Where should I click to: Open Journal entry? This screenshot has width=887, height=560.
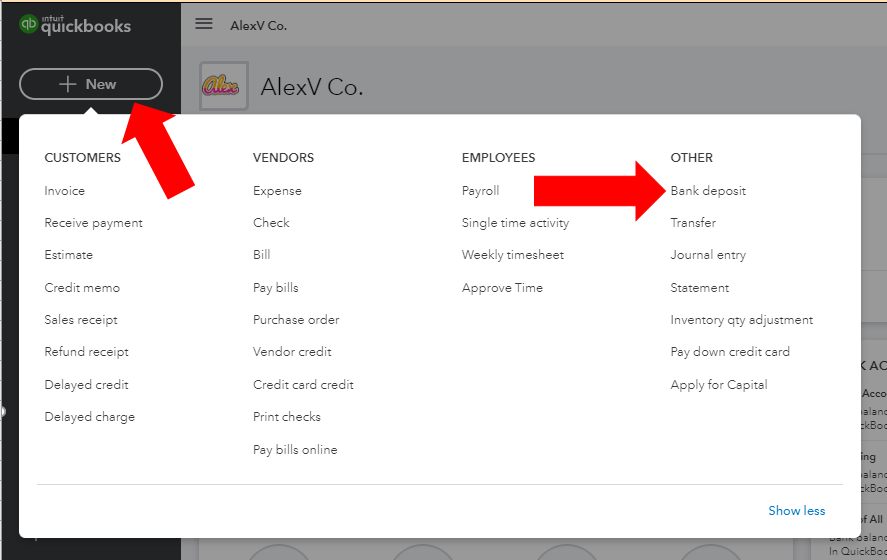pos(708,255)
